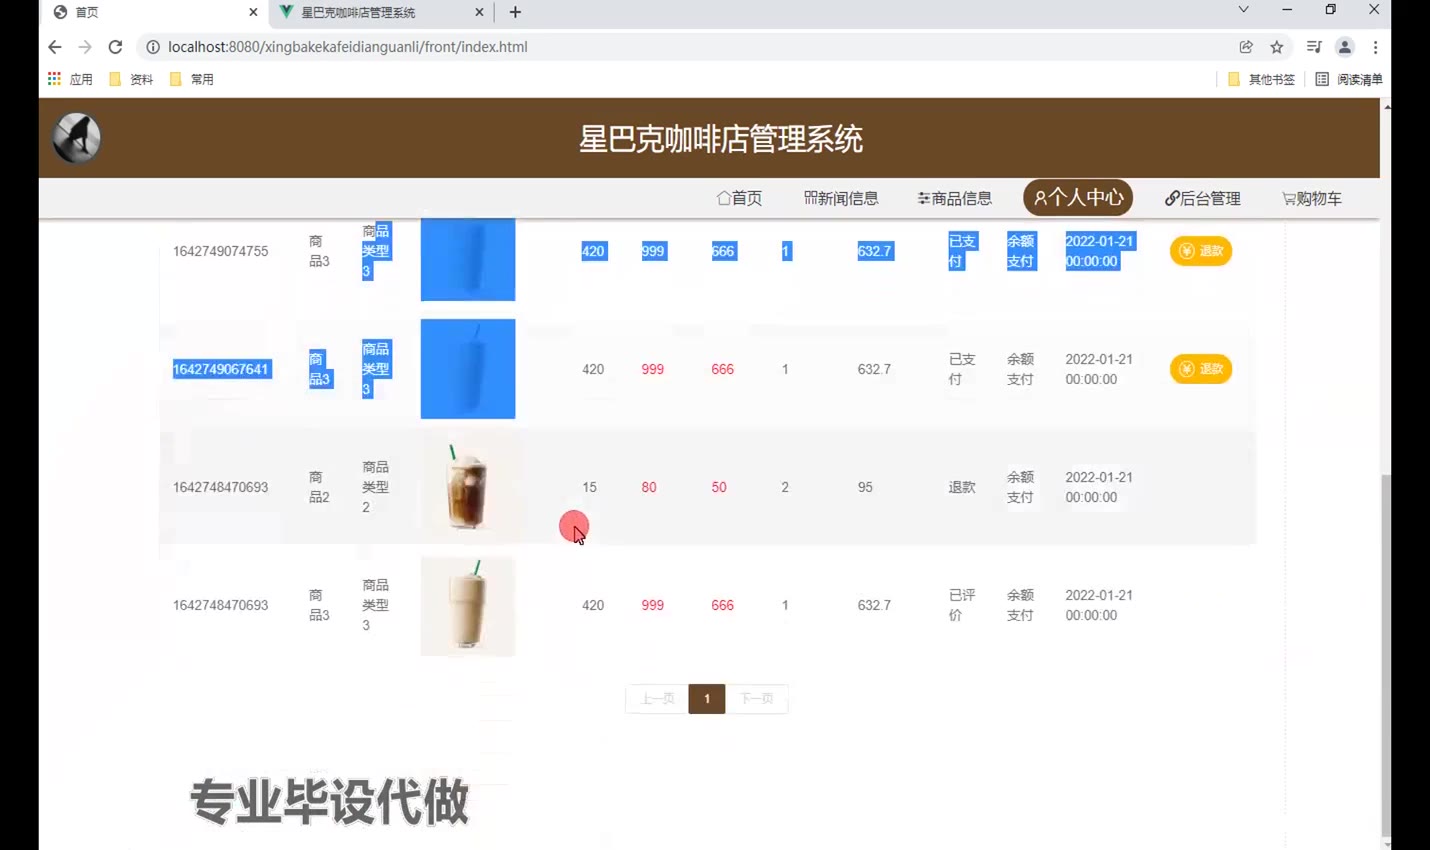Close the 星巴克咖啡店管理系统 tab

[x=479, y=12]
